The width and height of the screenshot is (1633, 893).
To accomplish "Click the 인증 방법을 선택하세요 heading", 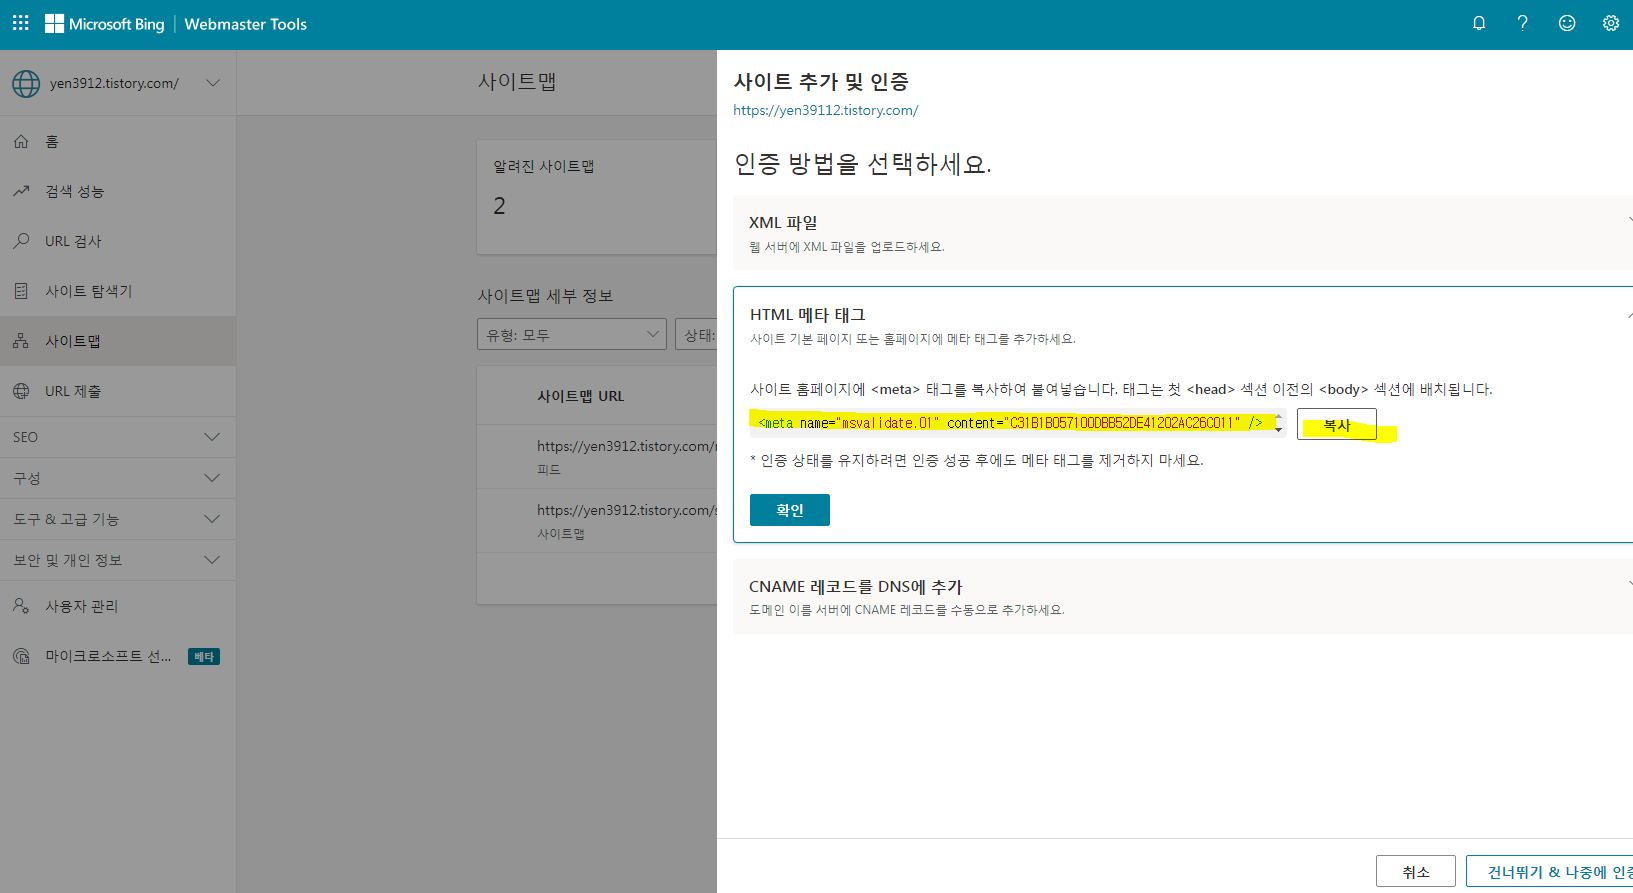I will 862,164.
